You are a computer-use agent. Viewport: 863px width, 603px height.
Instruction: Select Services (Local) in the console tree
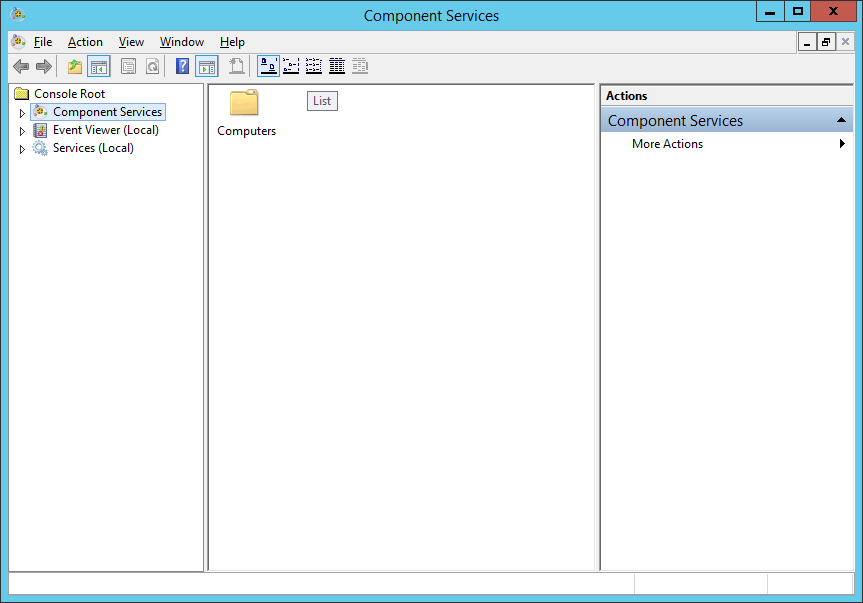click(x=93, y=148)
